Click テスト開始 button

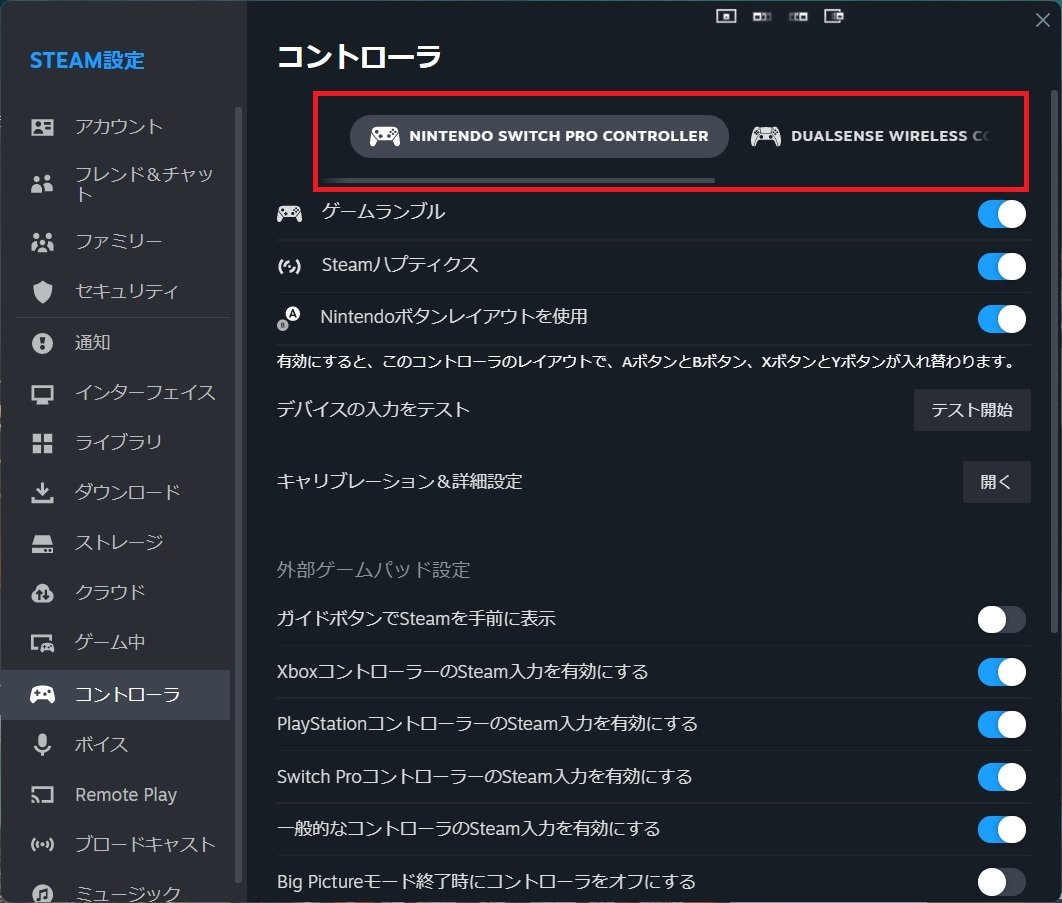972,410
